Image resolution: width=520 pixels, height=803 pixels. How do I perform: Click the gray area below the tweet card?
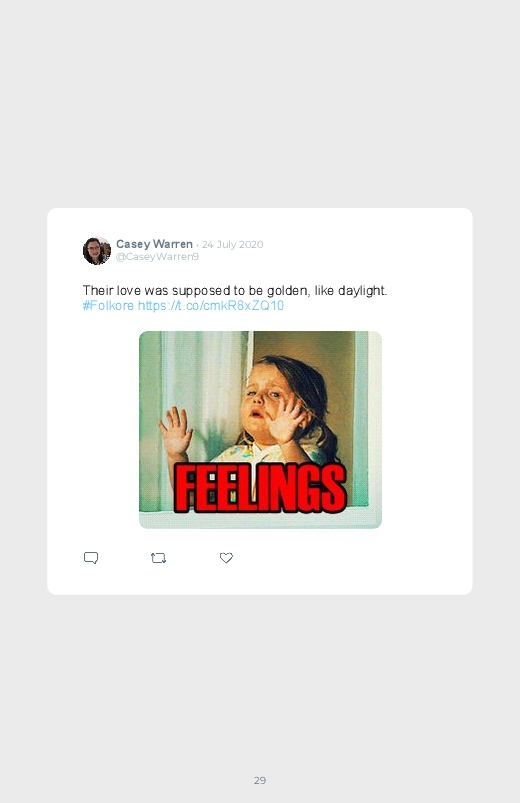(260, 681)
